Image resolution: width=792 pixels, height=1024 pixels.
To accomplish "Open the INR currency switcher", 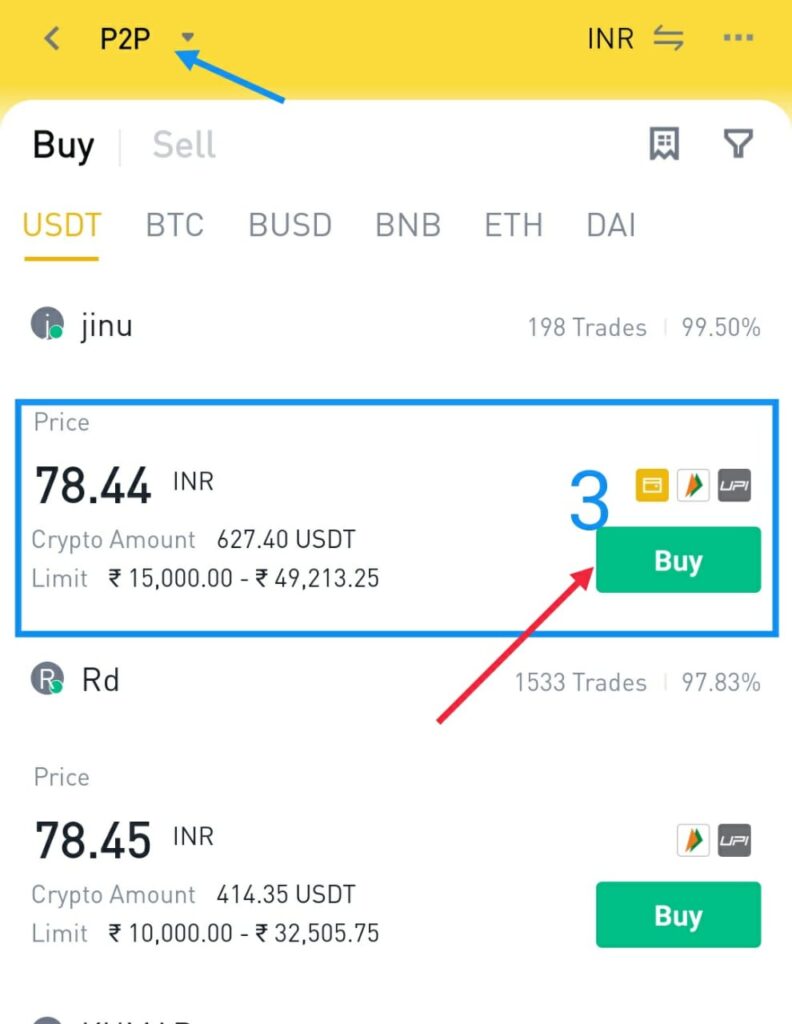I will (x=610, y=39).
